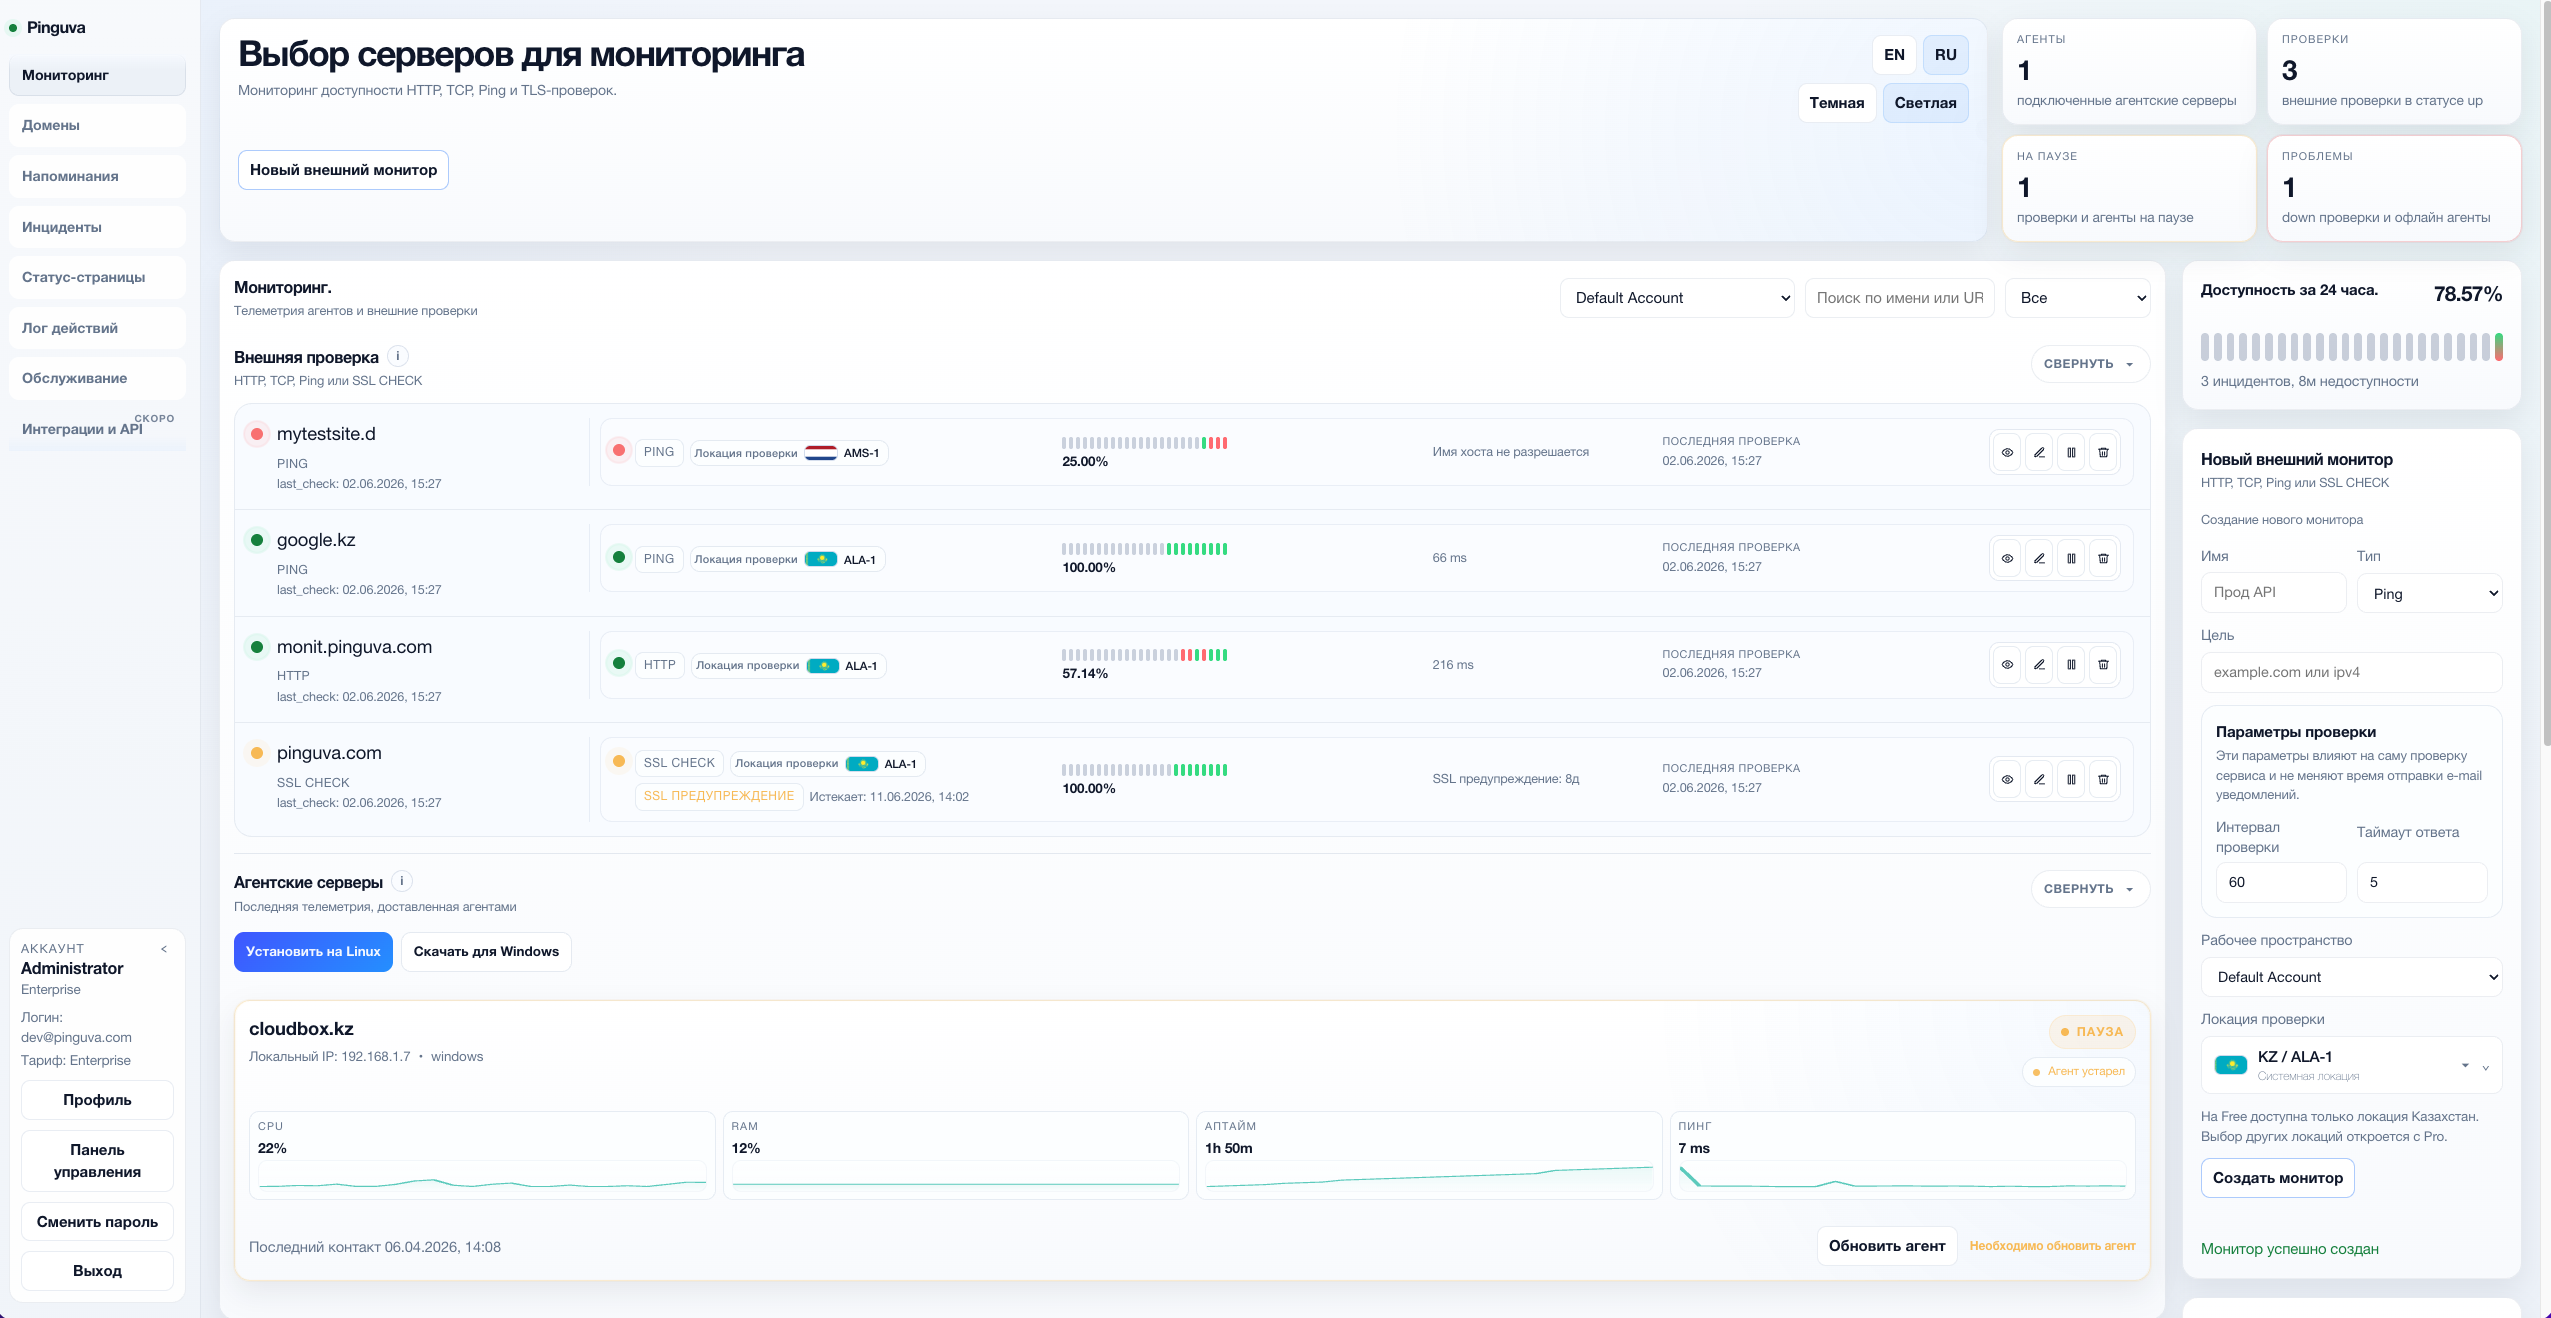This screenshot has height=1318, width=2551.
Task: Collapse the Аккаунт panel with its chevron
Action: pos(164,948)
